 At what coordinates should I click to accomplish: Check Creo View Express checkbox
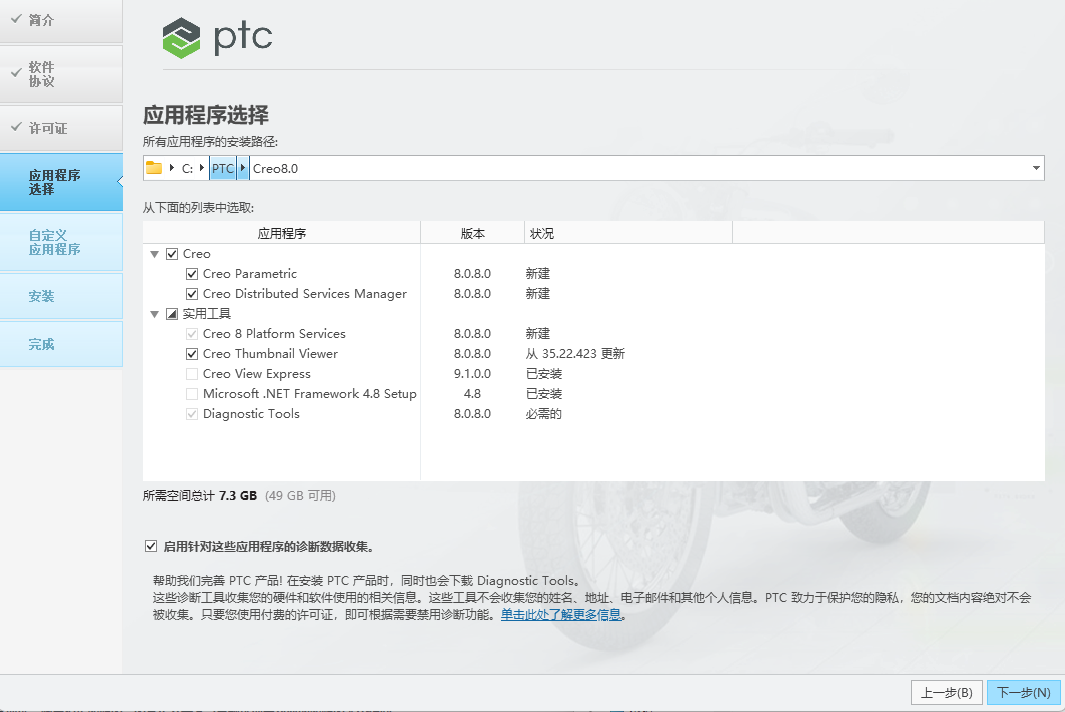(192, 374)
